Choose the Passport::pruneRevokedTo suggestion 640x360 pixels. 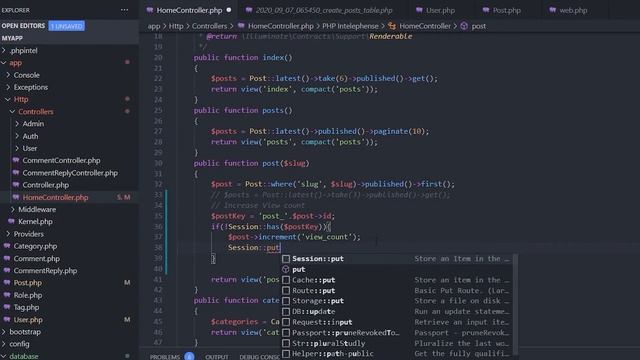pyautogui.click(x=398, y=333)
